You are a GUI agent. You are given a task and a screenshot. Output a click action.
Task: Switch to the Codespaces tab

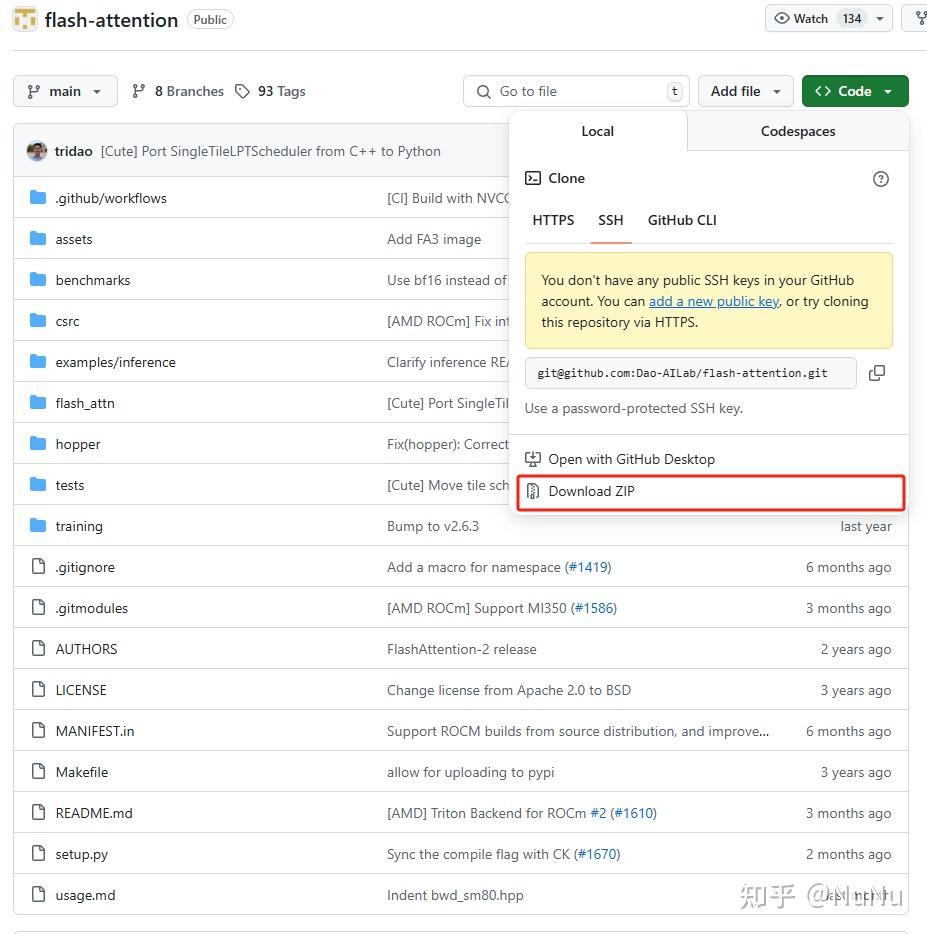[798, 131]
